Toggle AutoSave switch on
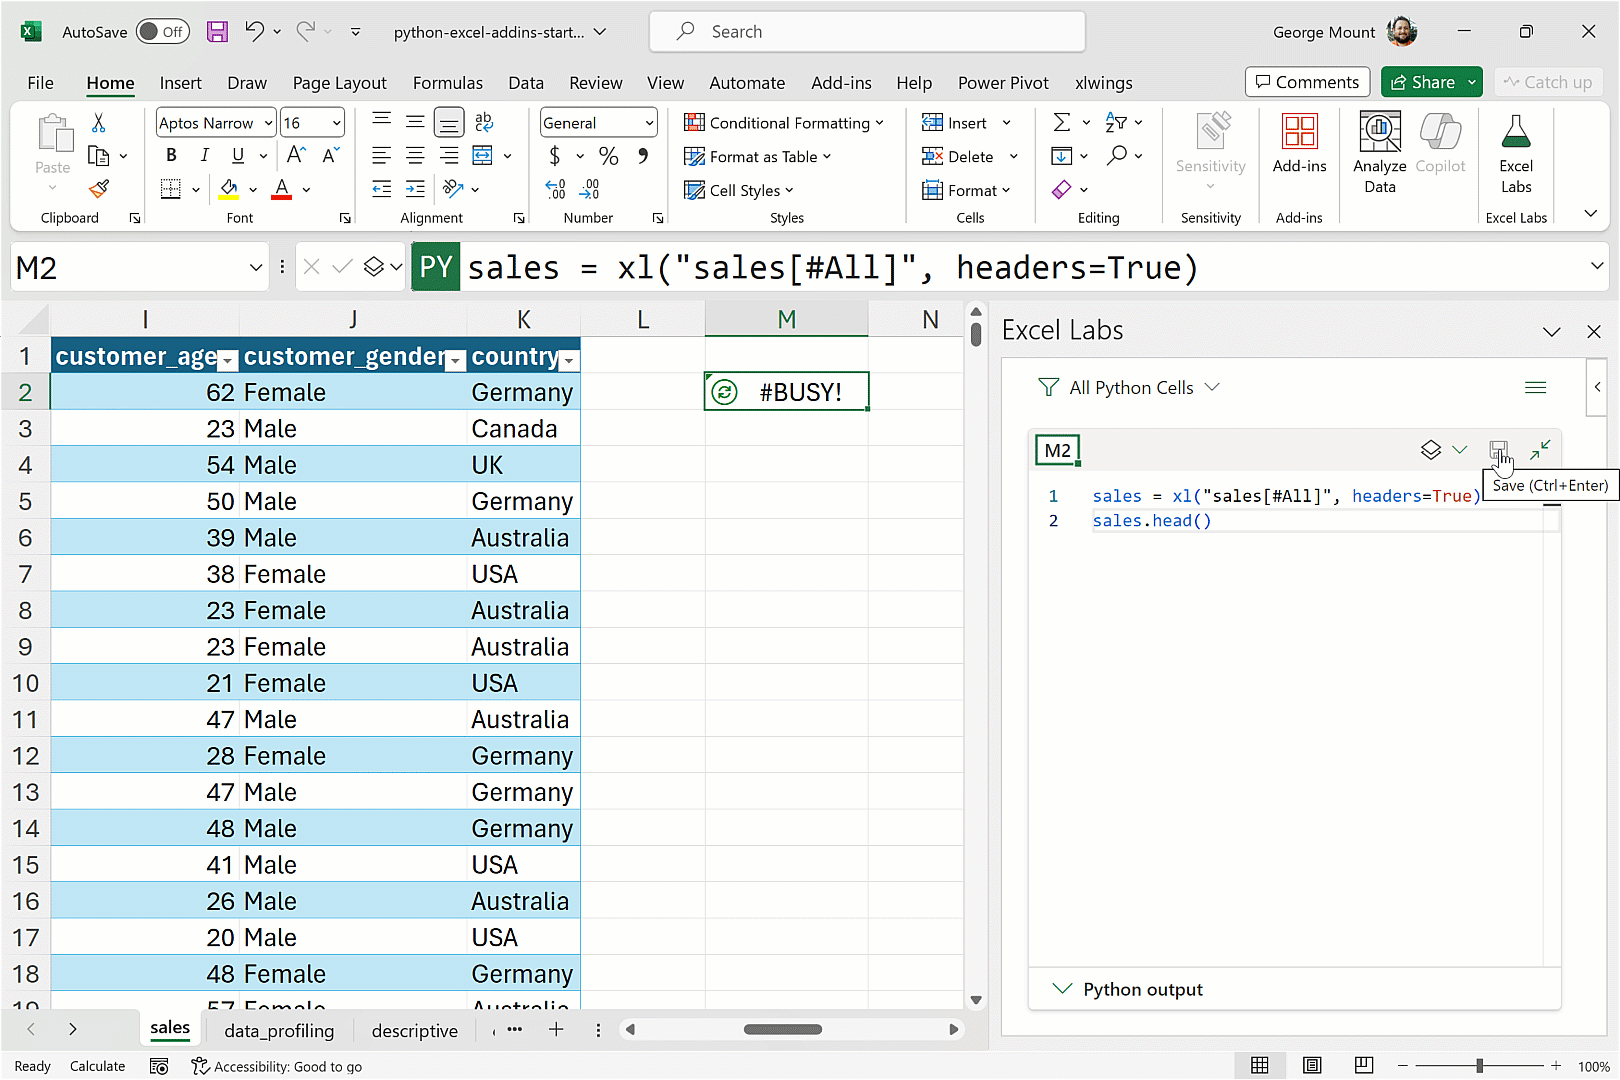 pos(163,32)
